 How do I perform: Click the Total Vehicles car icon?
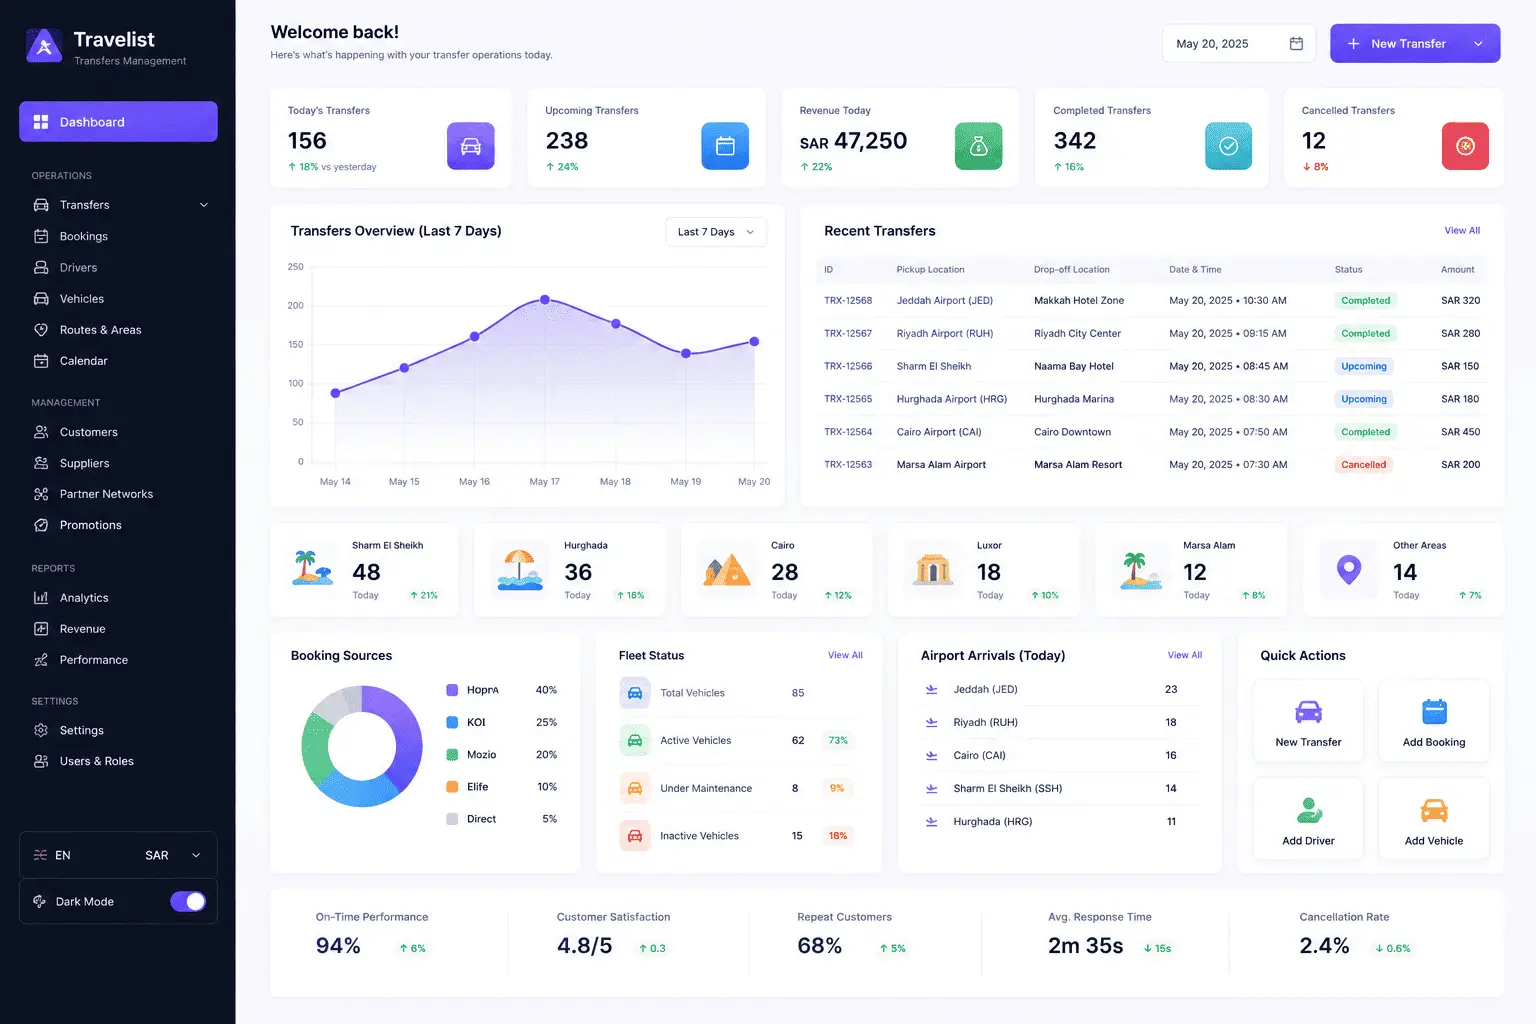coord(635,692)
